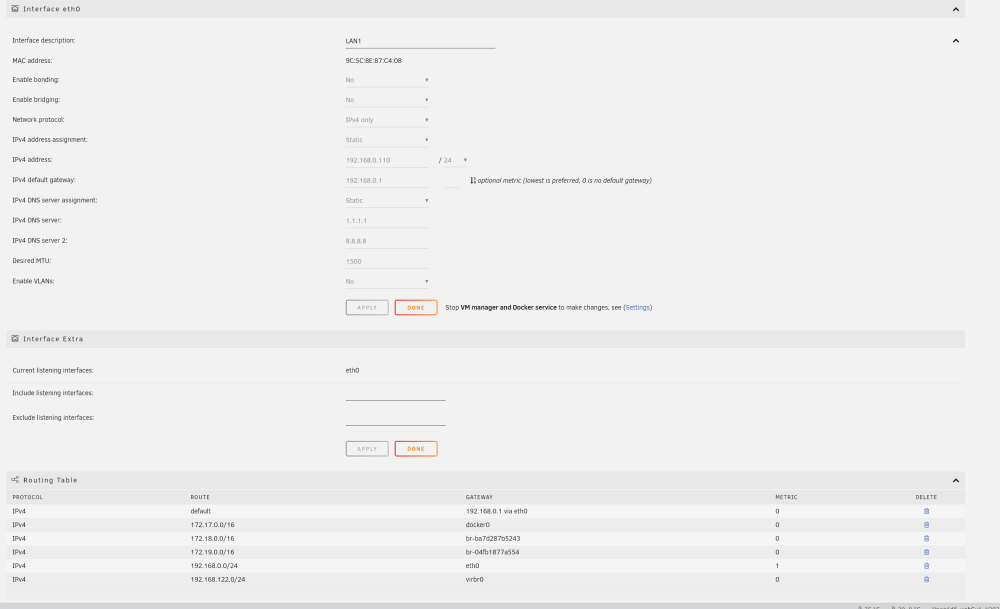
Task: Open the IPv4 DNS server assignment dropdown
Action: point(386,200)
